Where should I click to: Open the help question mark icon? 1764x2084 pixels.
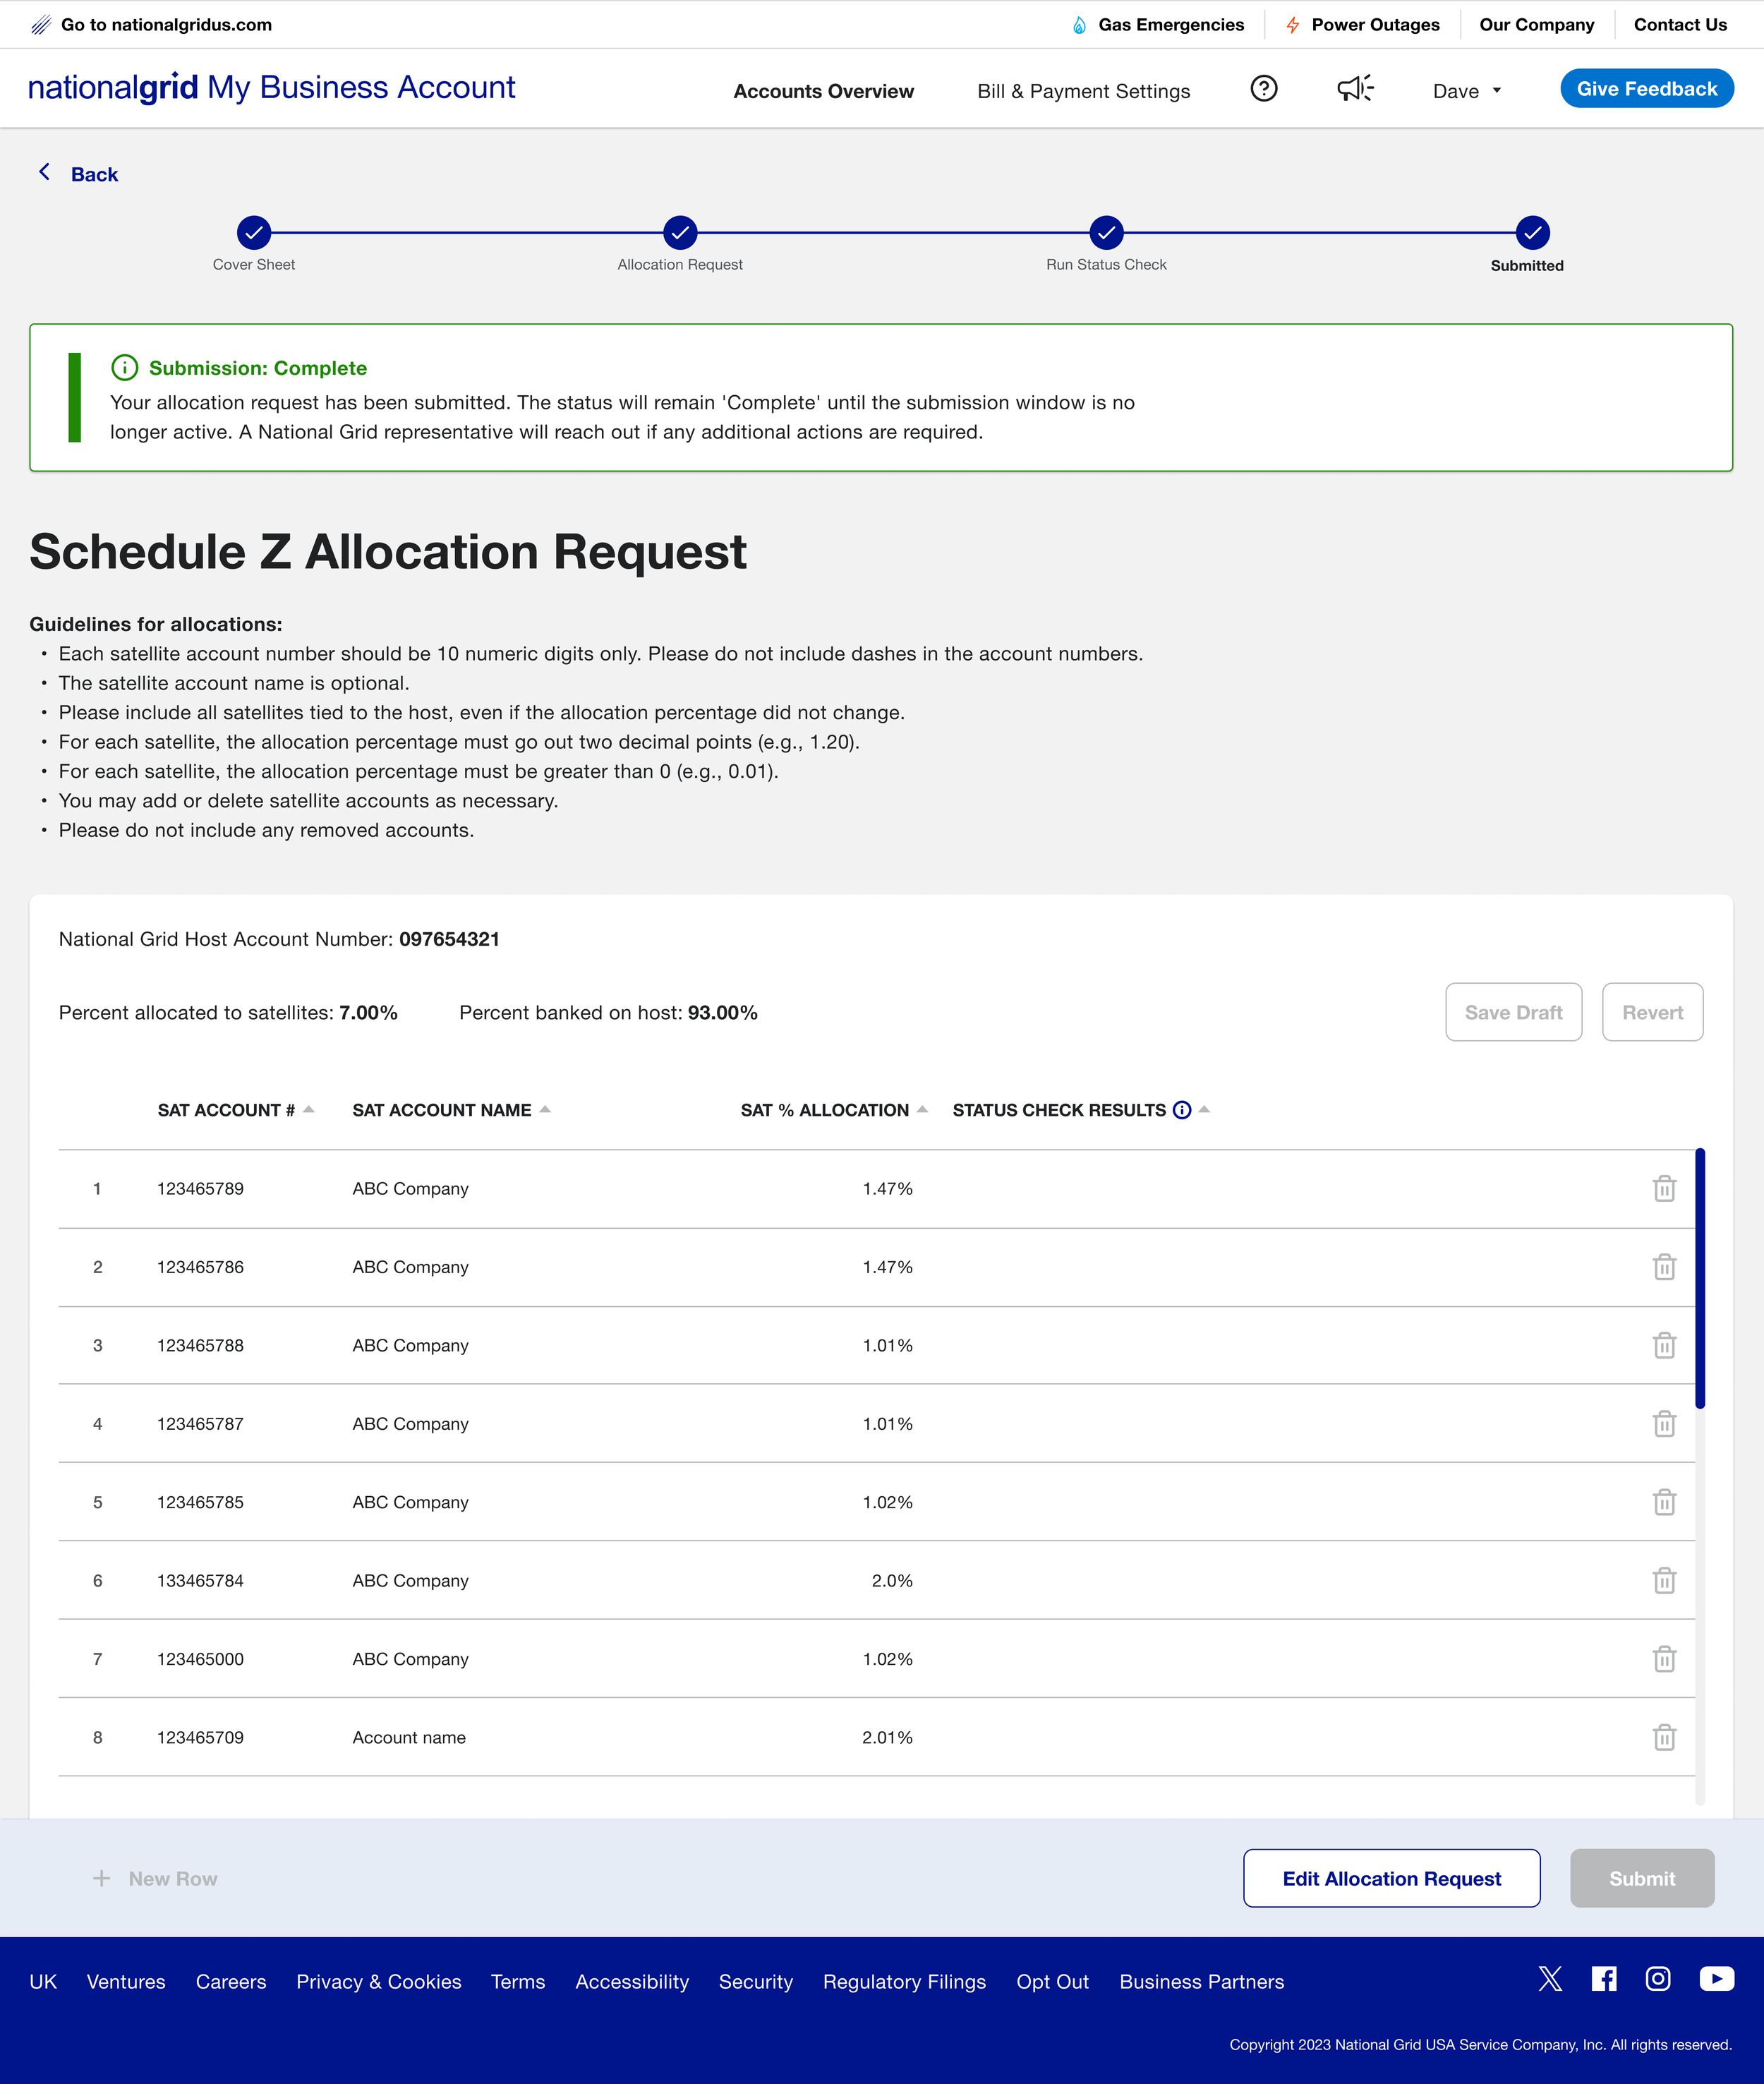[1263, 89]
